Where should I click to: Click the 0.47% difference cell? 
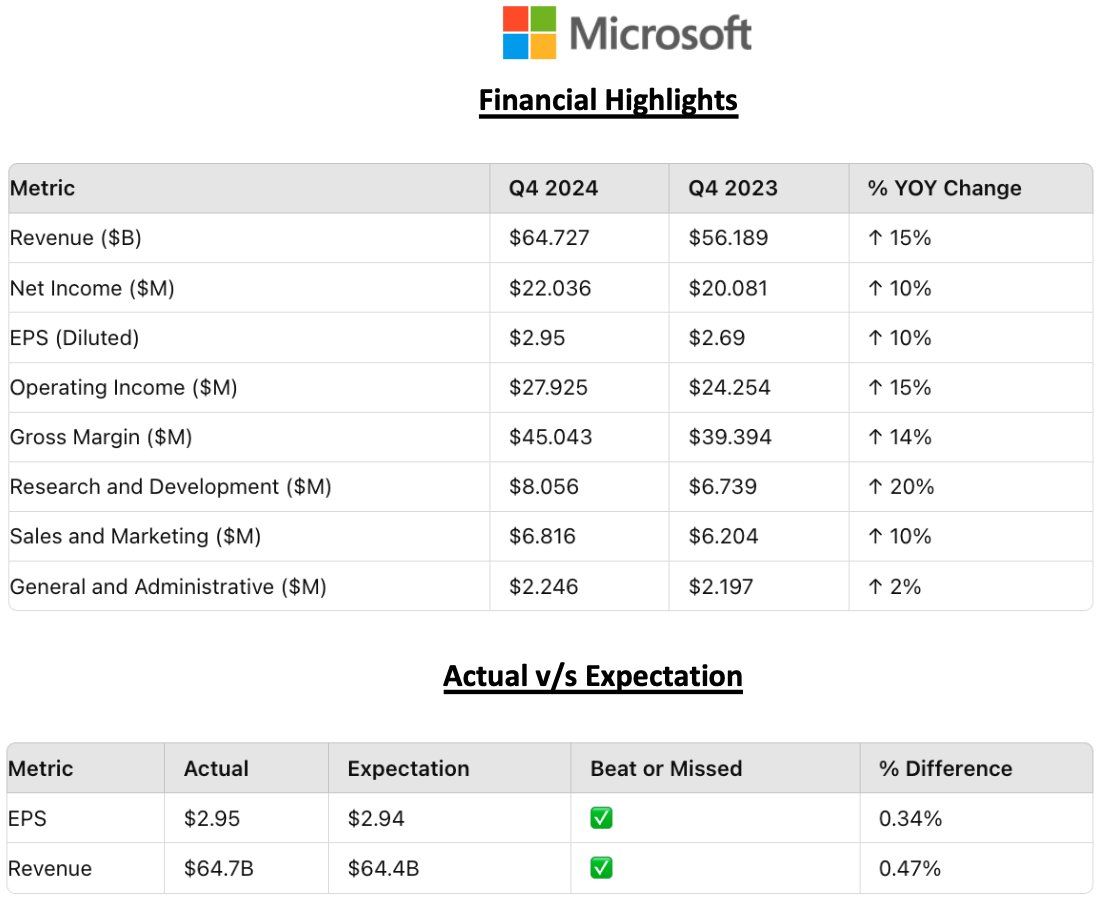click(910, 868)
